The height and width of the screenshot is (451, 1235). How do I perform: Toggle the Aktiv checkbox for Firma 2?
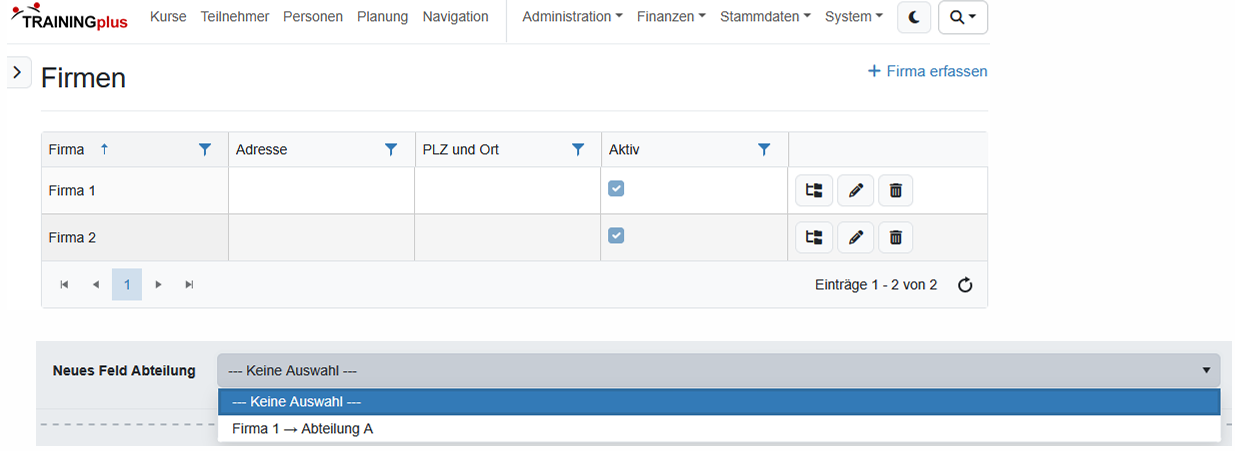[616, 235]
